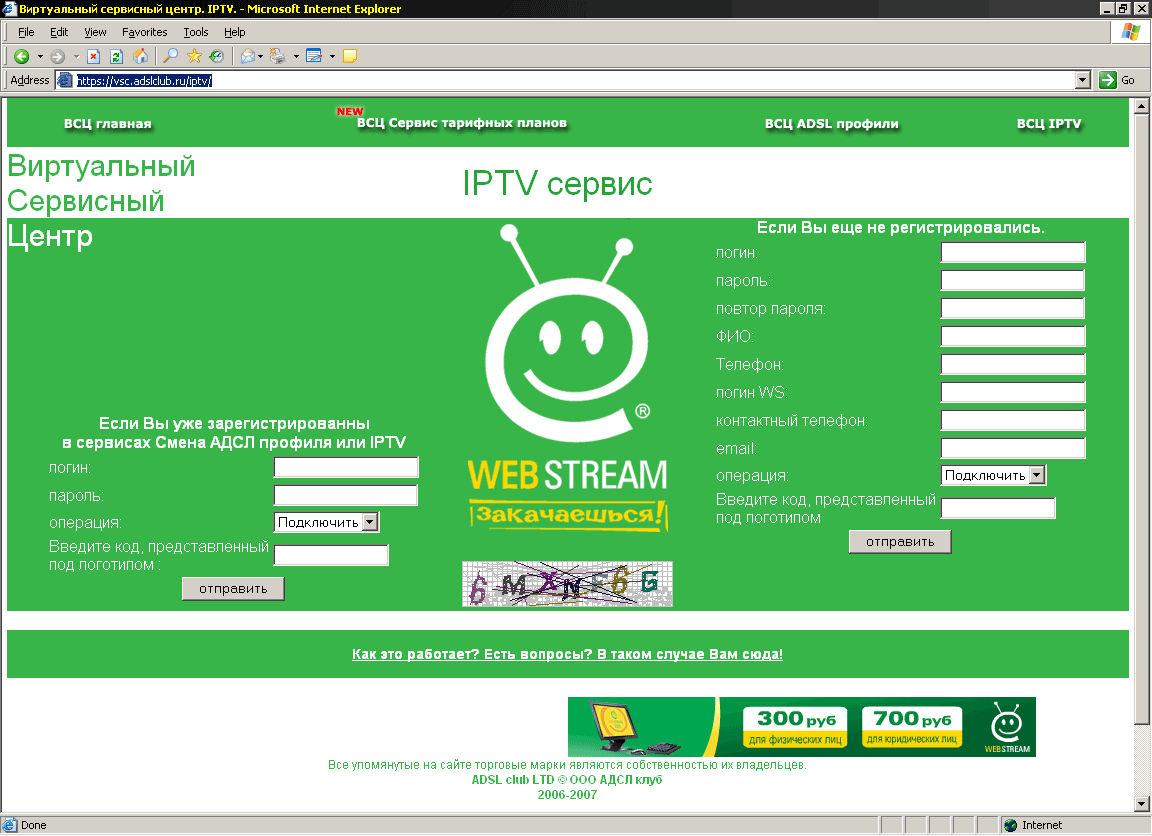Stop loading with the red X icon
1152x836 pixels.
93,57
